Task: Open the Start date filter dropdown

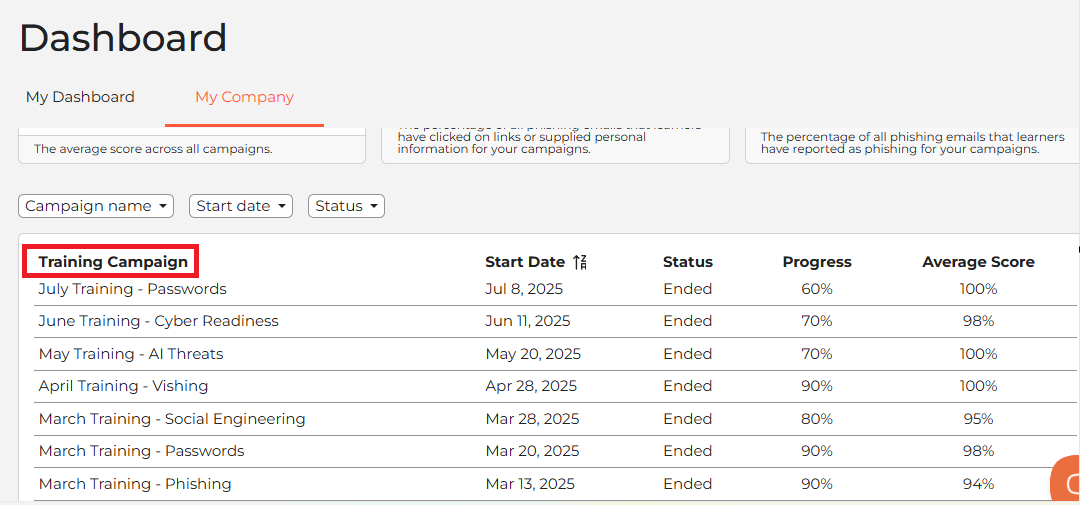Action: coord(241,206)
